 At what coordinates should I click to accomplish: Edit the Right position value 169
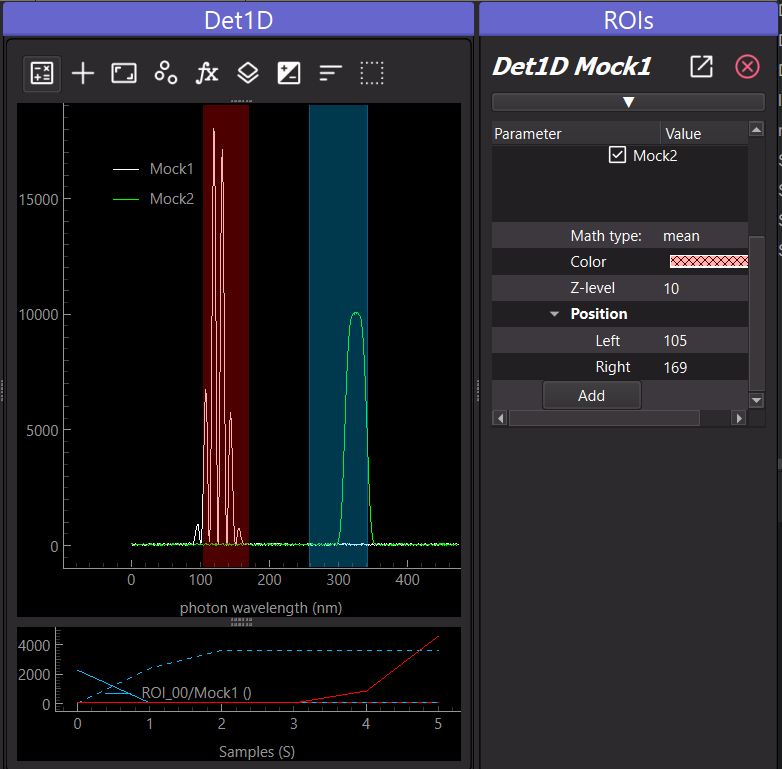pyautogui.click(x=705, y=368)
